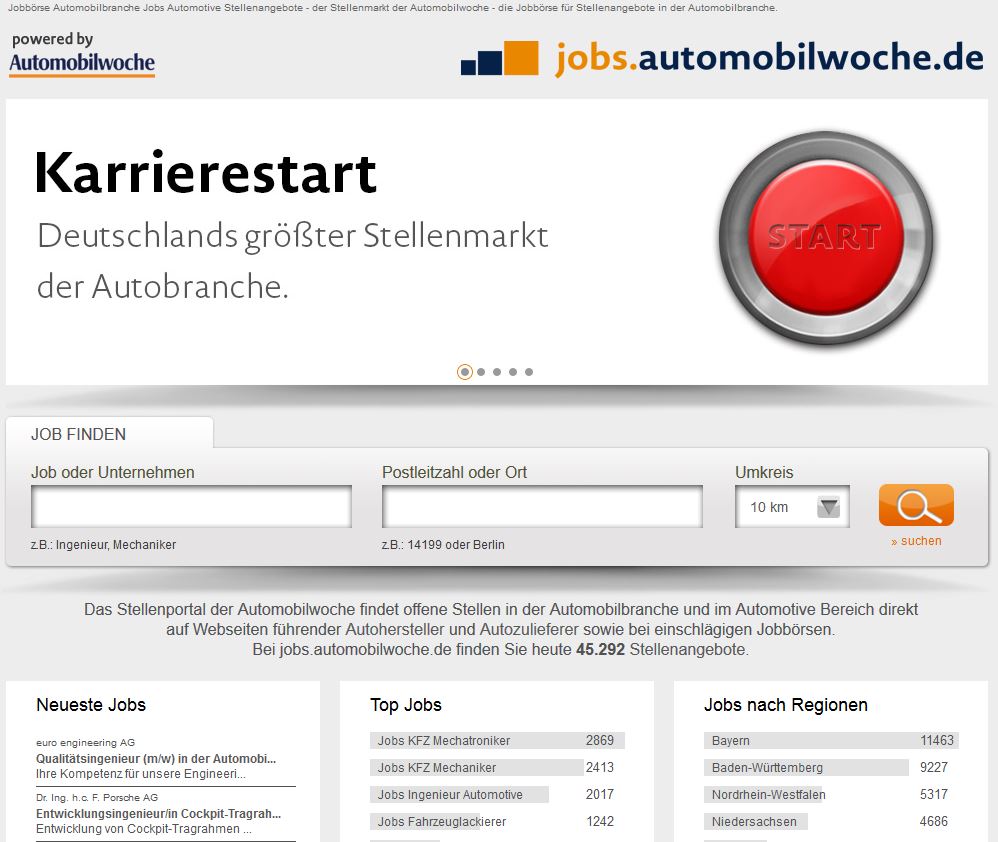
Task: Open the Automobilwoche powered-by logo
Action: click(82, 55)
